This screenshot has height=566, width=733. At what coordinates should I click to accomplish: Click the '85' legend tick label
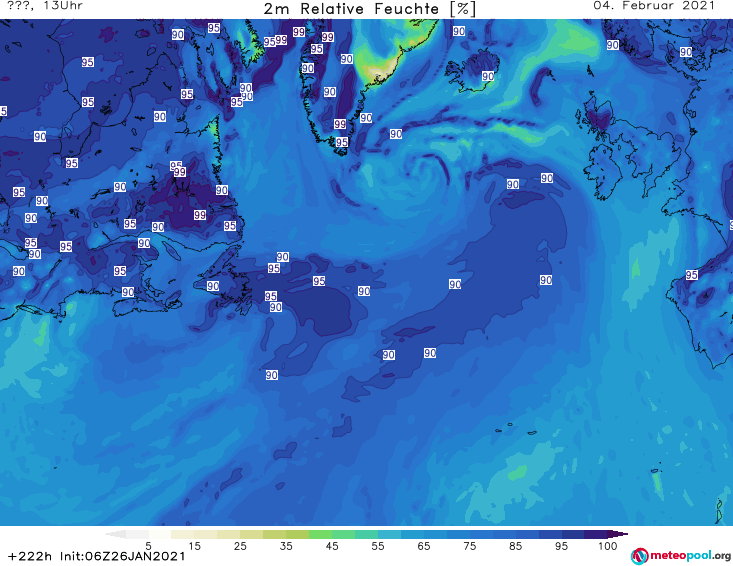click(516, 546)
